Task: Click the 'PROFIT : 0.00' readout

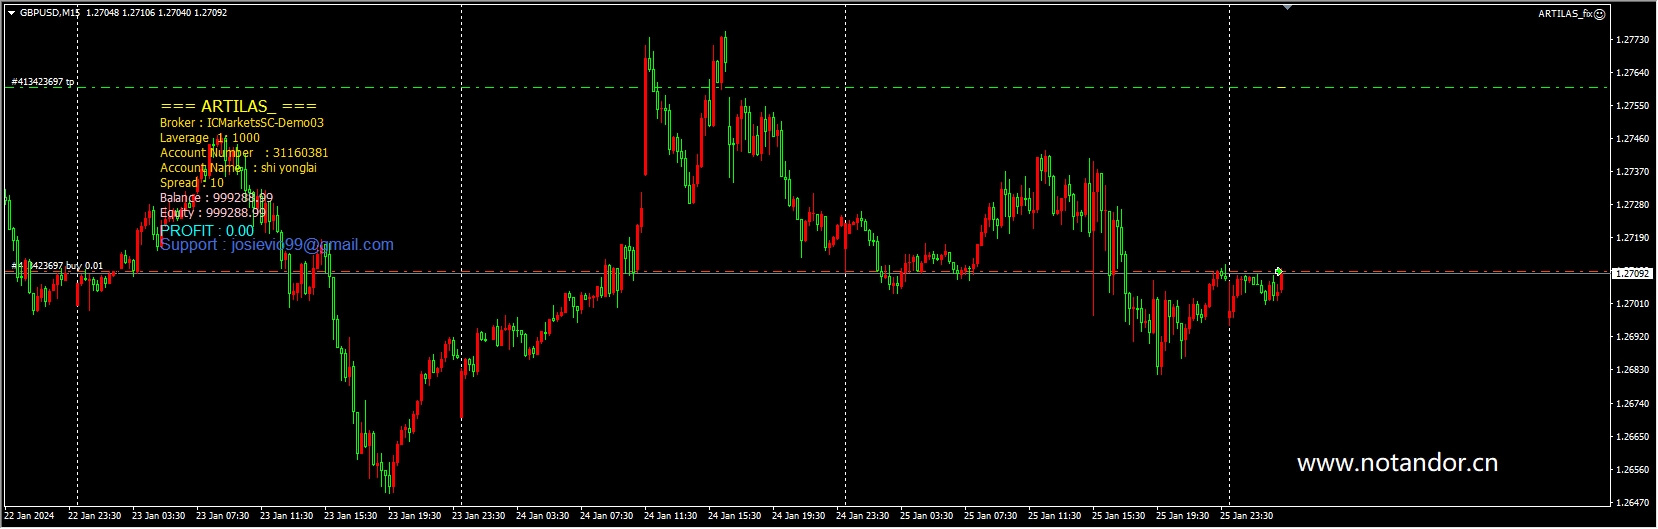Action: pyautogui.click(x=207, y=231)
